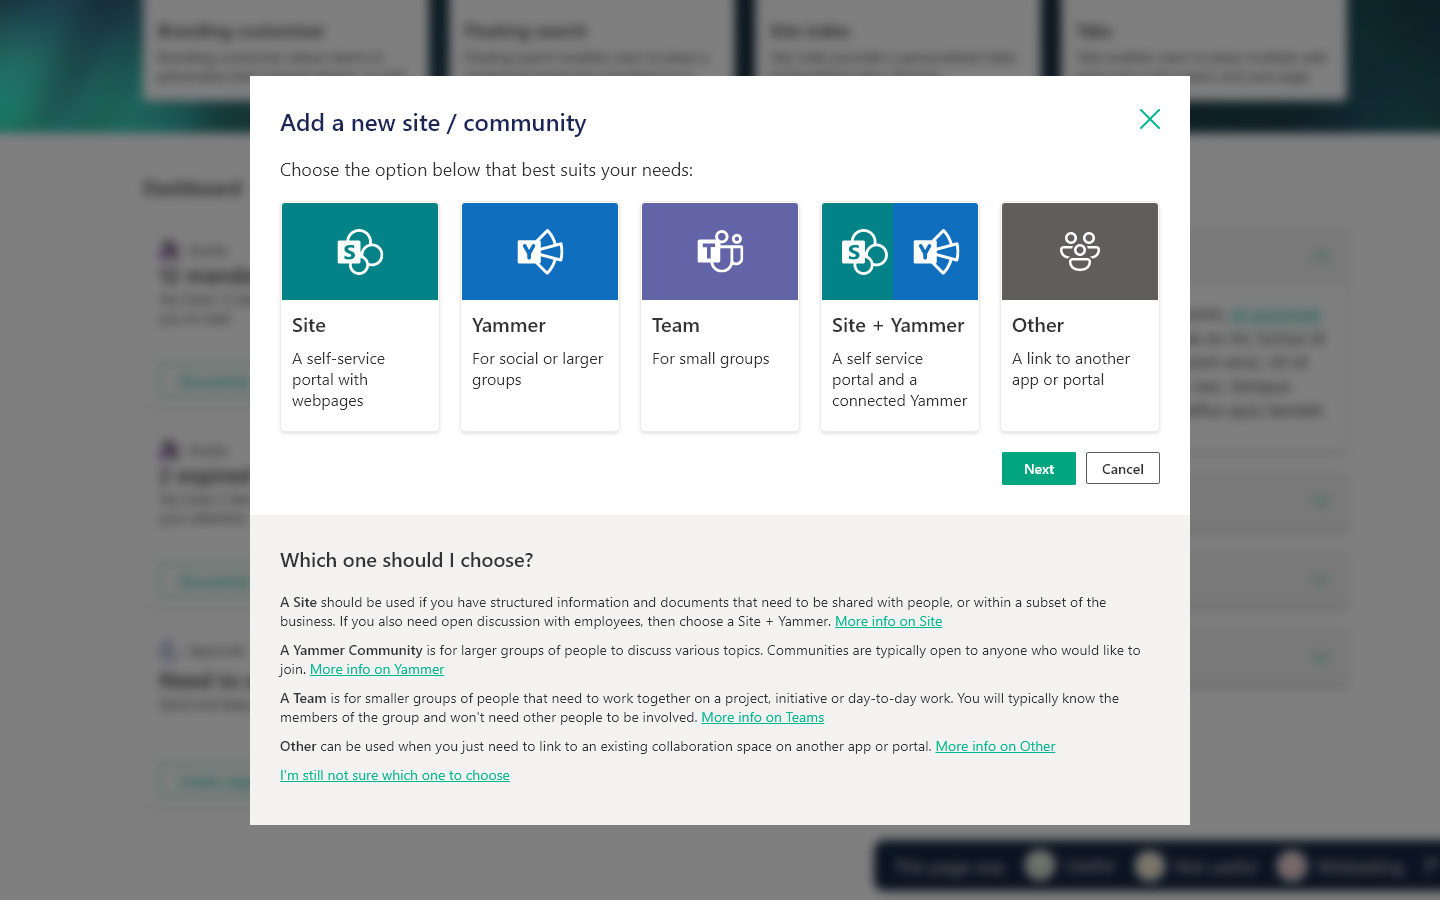1440x900 pixels.
Task: Click the Cancel button
Action: [x=1123, y=469]
